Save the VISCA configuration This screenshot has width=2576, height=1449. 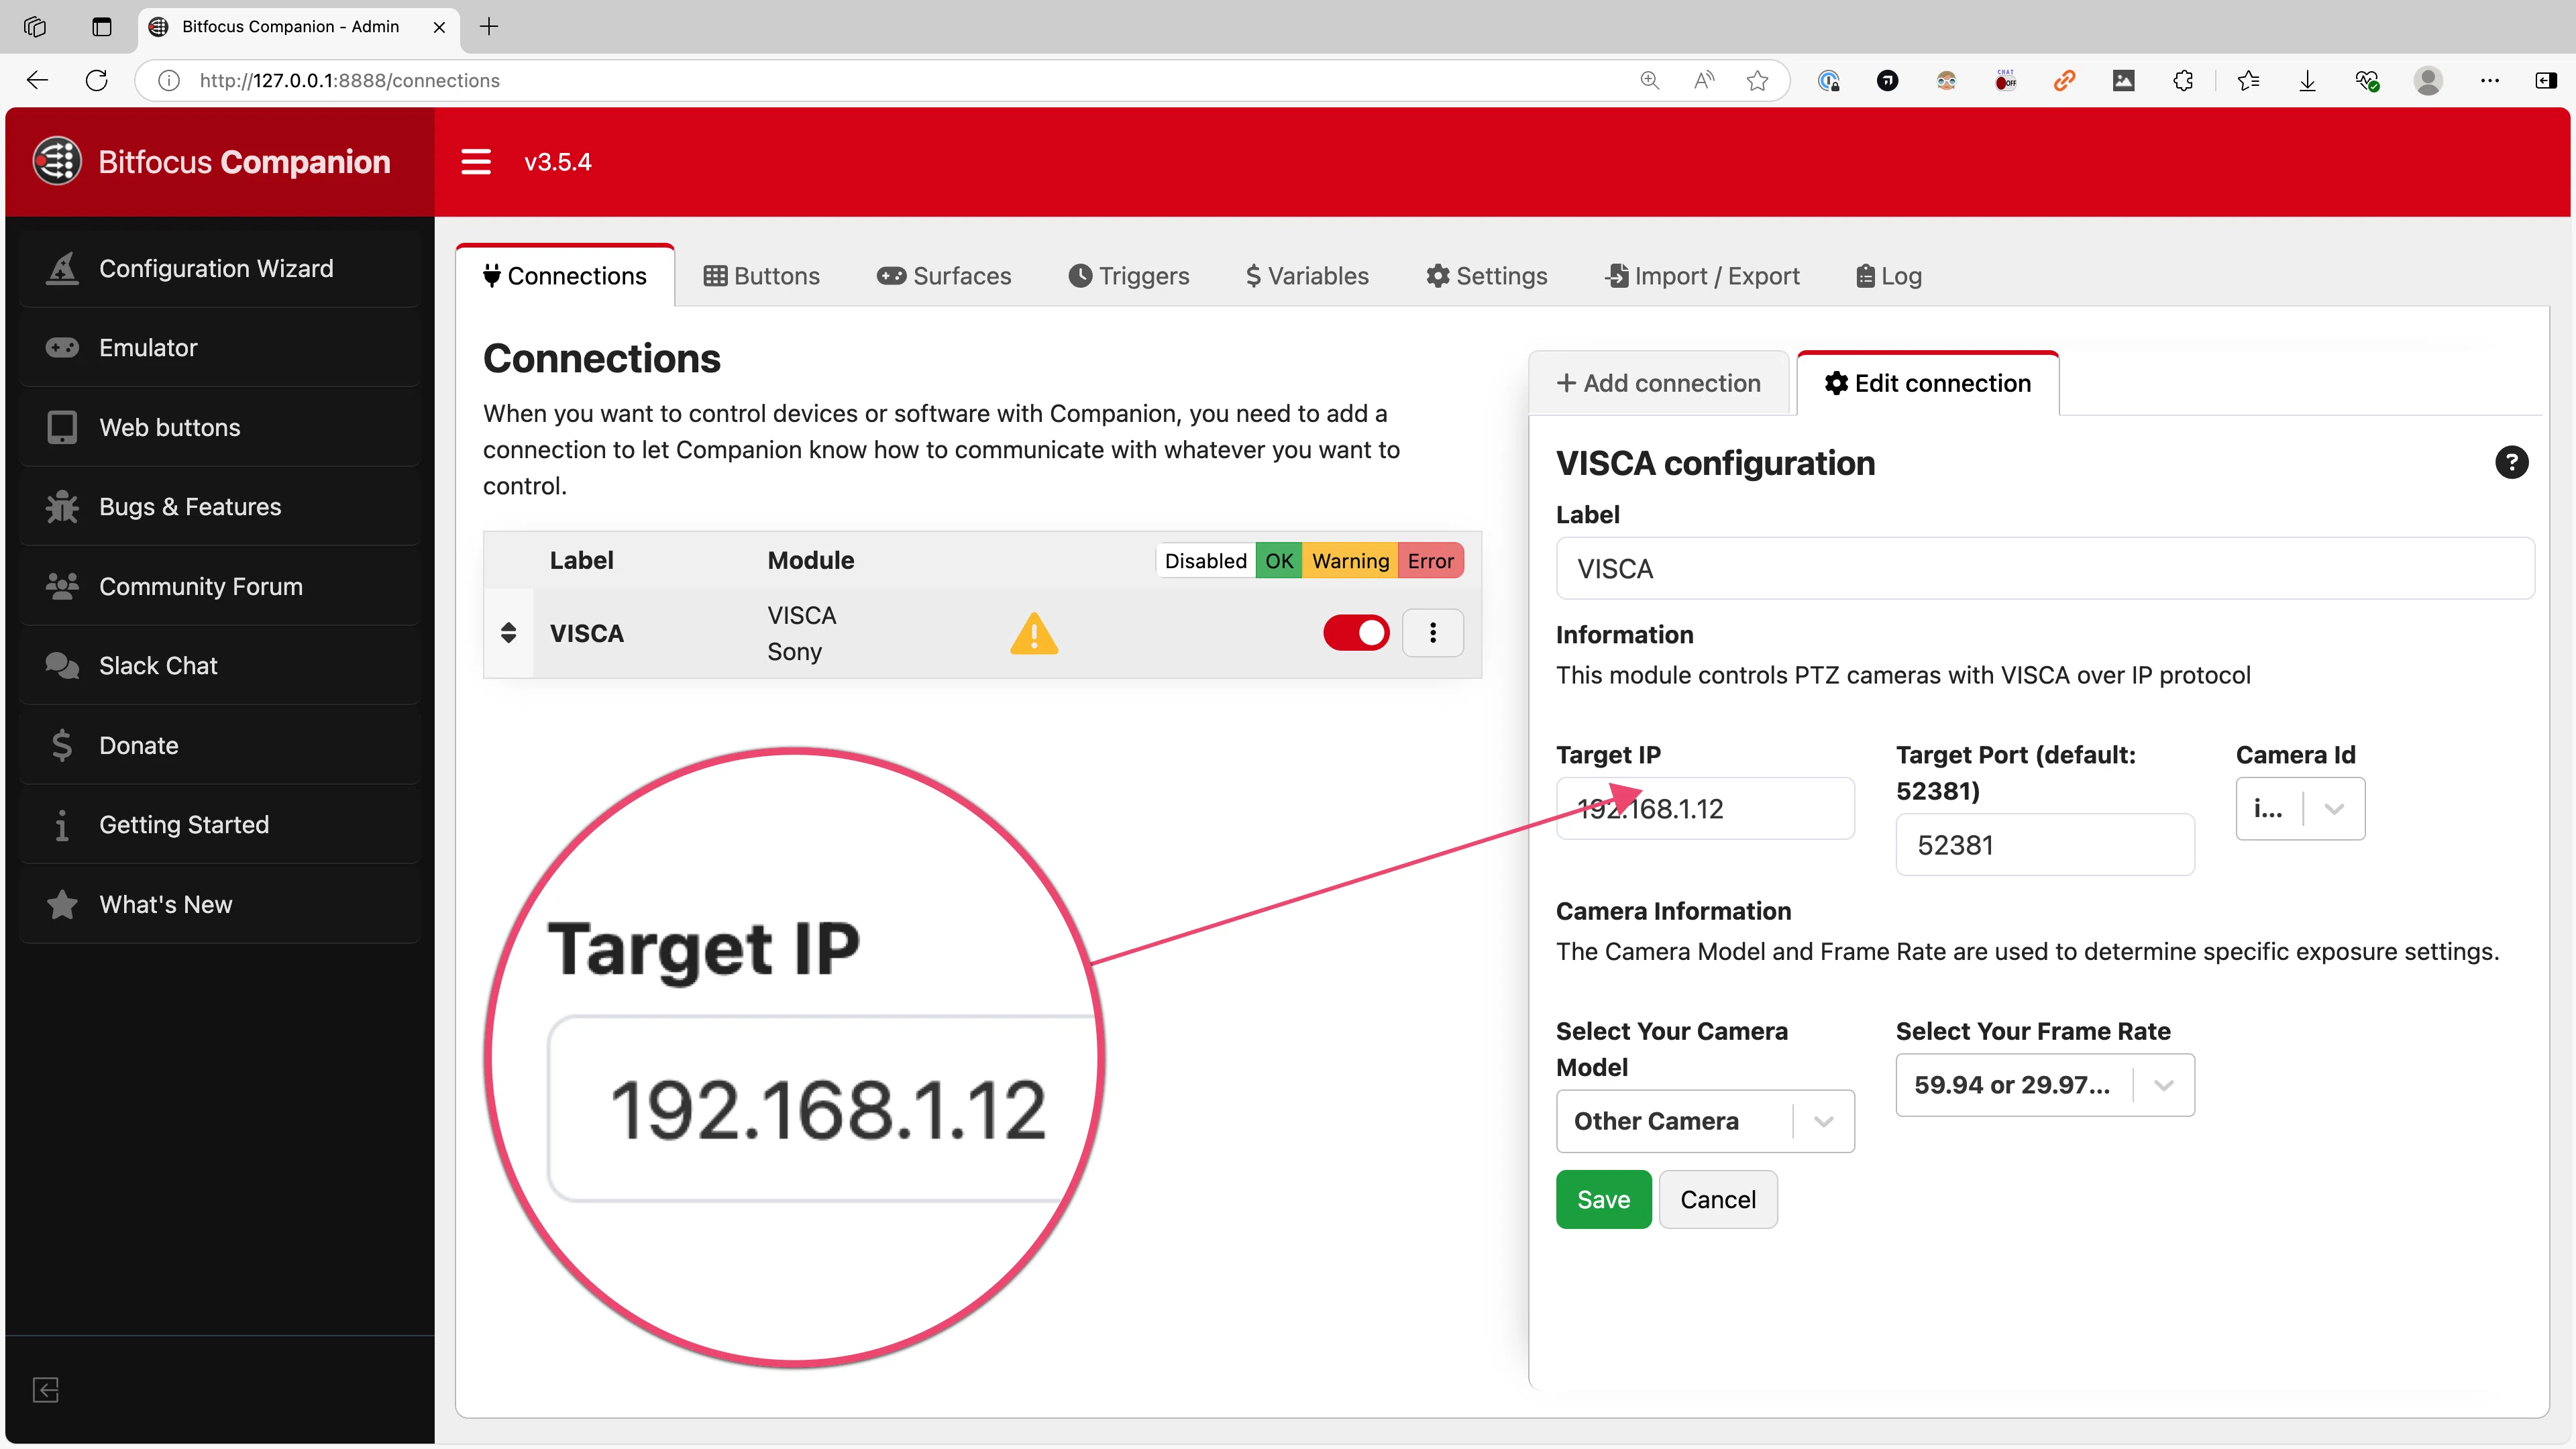click(1604, 1199)
